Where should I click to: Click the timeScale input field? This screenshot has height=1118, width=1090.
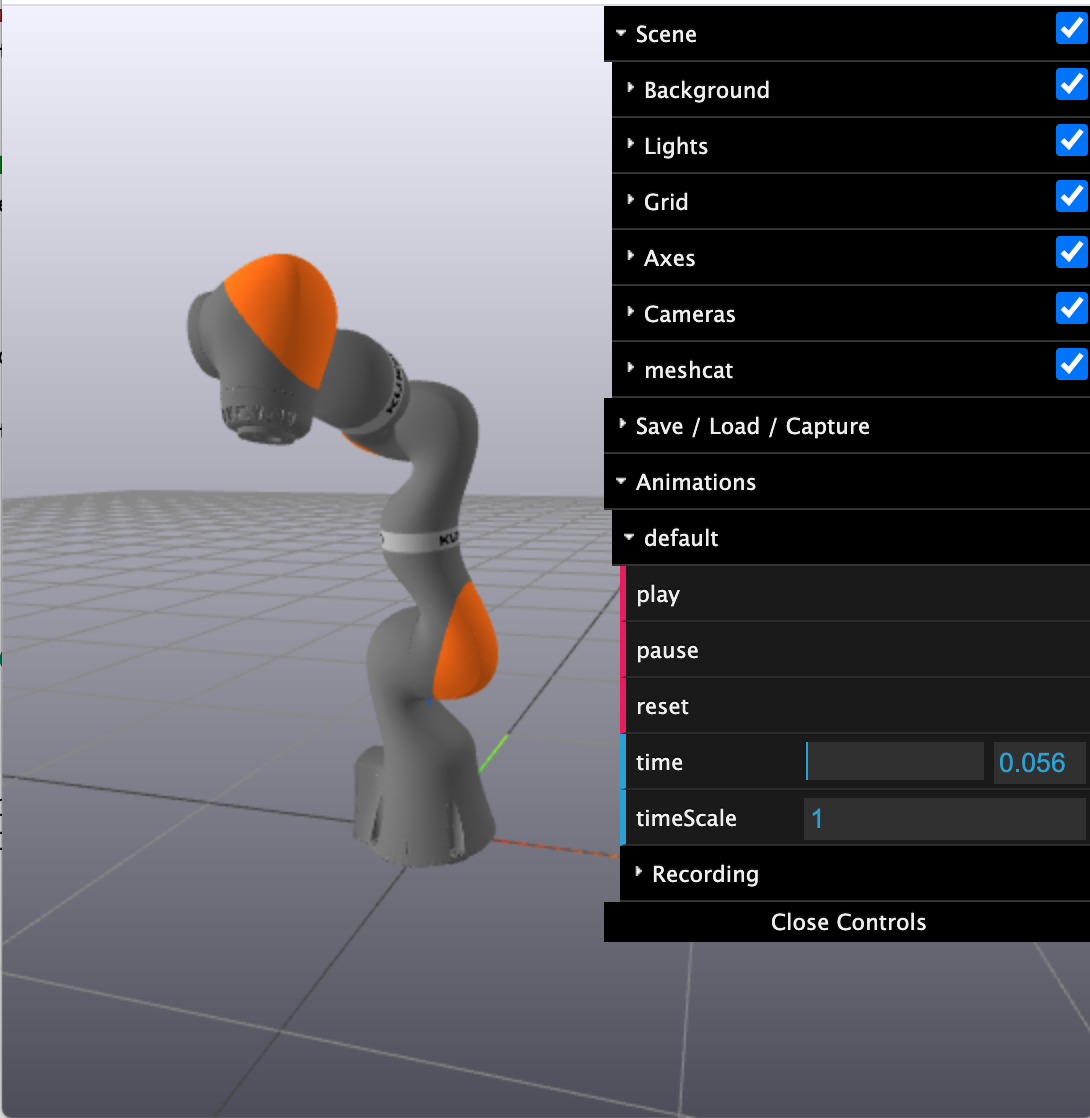pyautogui.click(x=942, y=818)
